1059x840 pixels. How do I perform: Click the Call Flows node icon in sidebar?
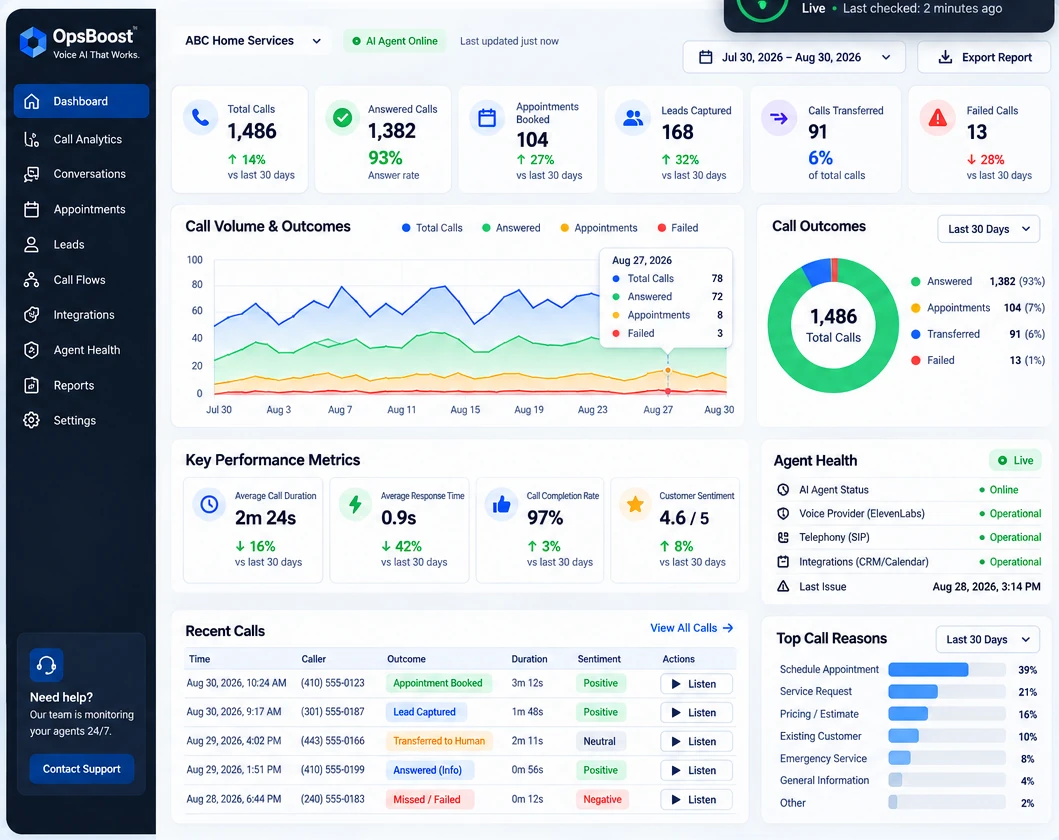point(31,280)
